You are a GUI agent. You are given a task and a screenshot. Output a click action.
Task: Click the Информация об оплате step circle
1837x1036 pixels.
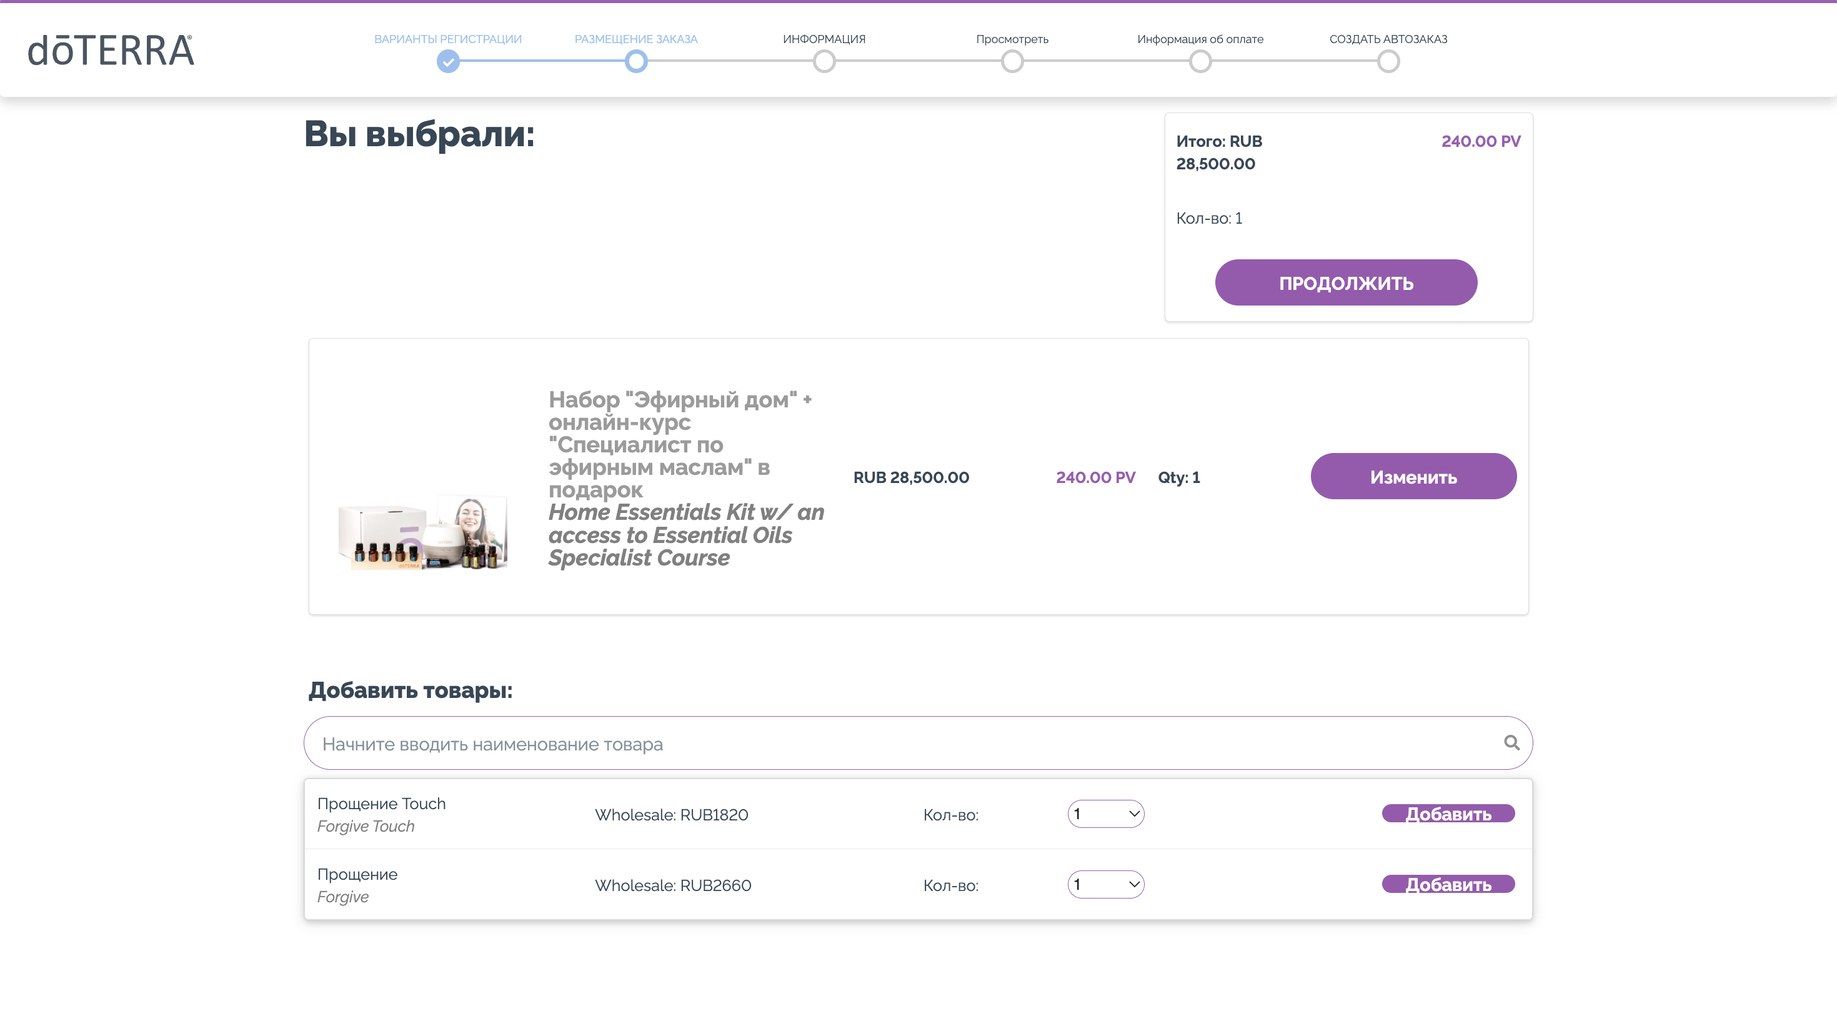(x=1200, y=62)
